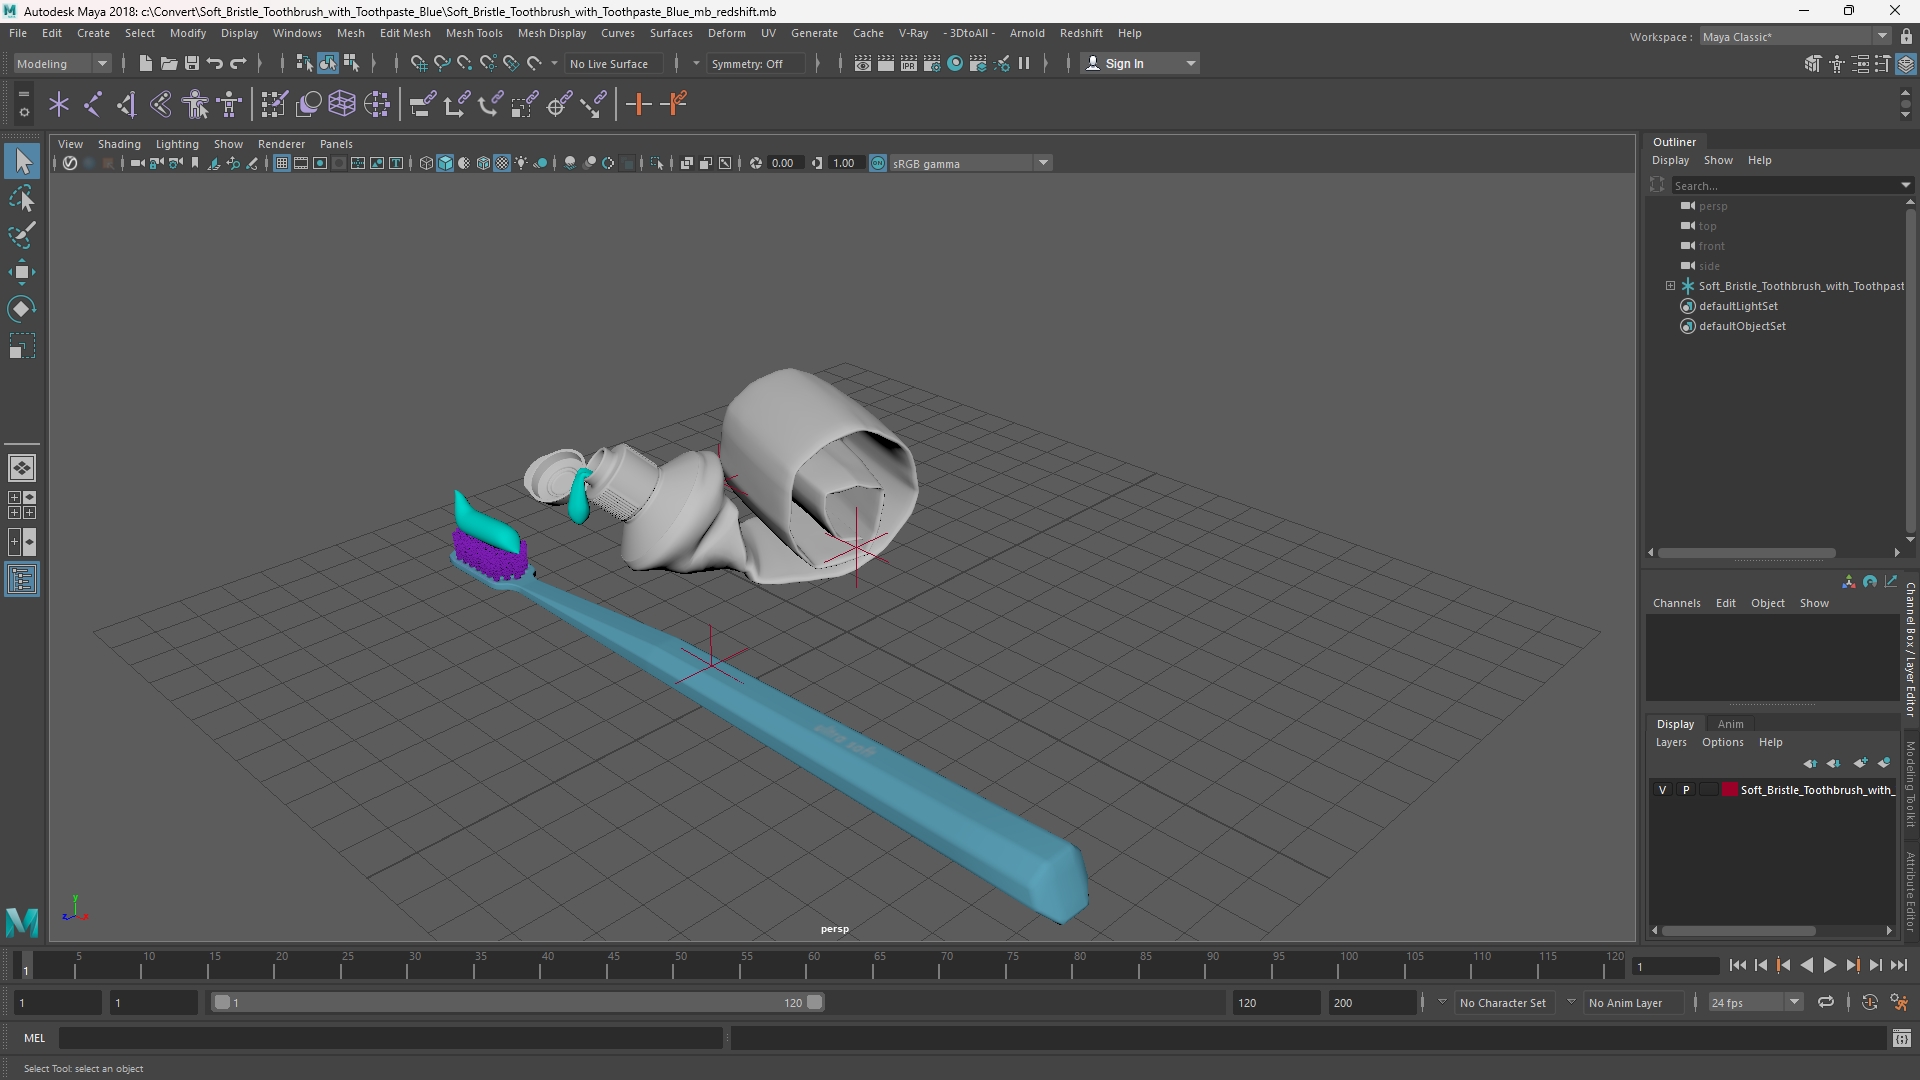Activate the Move tool
The image size is (1920, 1080).
pyautogui.click(x=22, y=272)
